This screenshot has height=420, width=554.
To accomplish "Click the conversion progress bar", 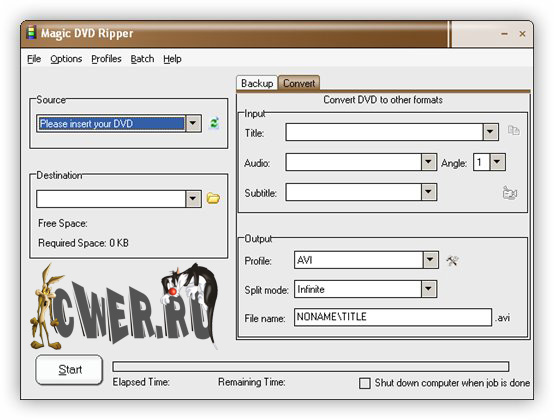I will tap(311, 366).
